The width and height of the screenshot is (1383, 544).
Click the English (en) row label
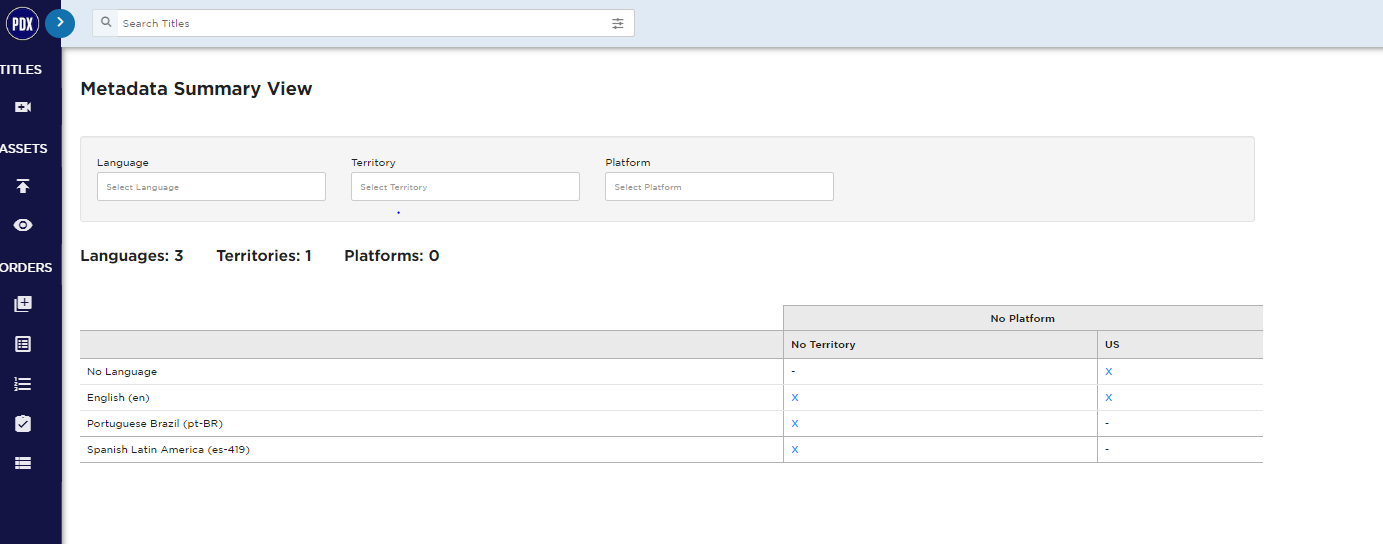click(118, 398)
